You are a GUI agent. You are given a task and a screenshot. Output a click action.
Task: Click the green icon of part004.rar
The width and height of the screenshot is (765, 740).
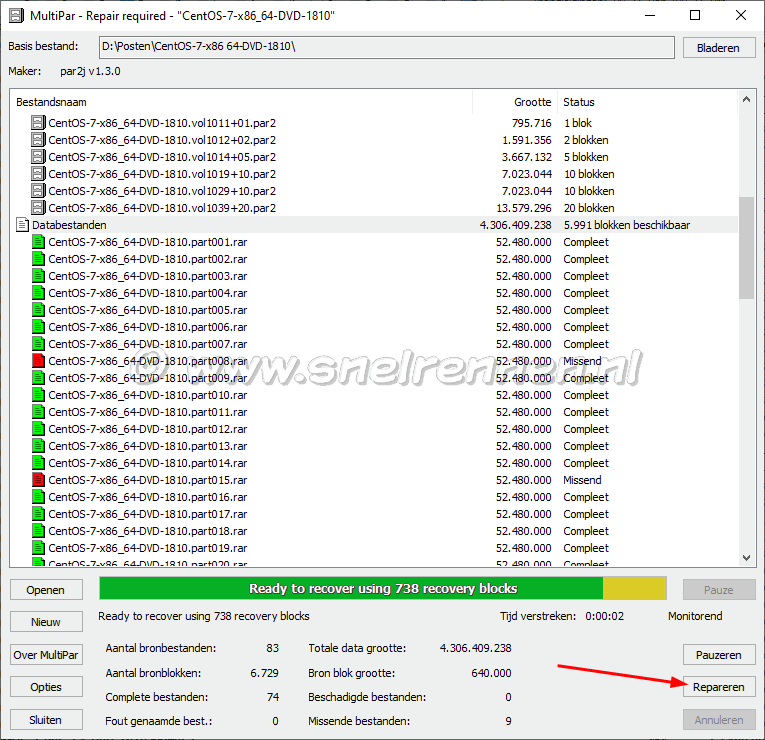39,293
